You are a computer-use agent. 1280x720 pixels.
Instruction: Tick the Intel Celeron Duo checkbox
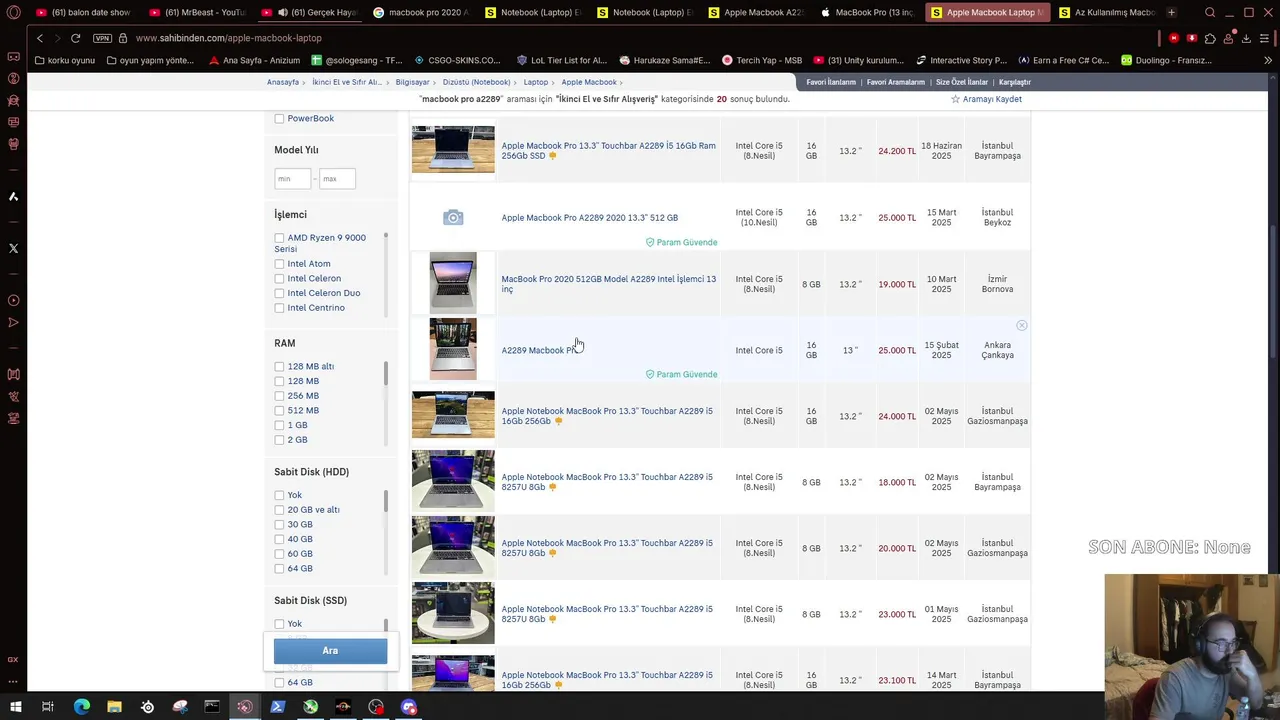click(279, 293)
